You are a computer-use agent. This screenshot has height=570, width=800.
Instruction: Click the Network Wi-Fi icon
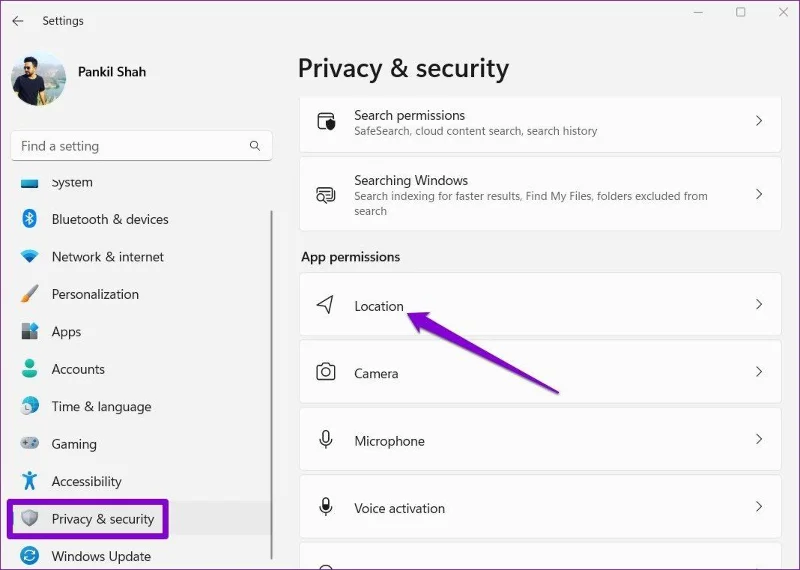point(30,256)
